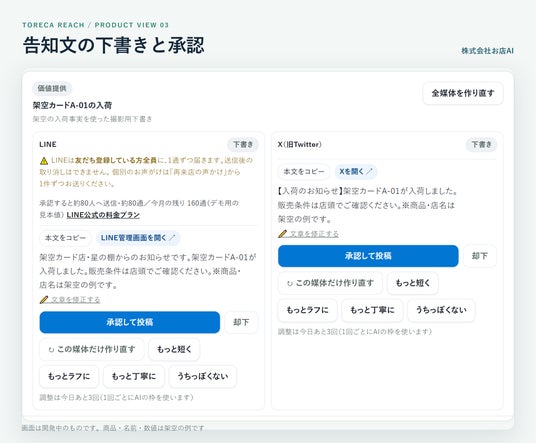This screenshot has height=443, width=536.
Task: Approve and post the LINE draft
Action: pos(130,322)
